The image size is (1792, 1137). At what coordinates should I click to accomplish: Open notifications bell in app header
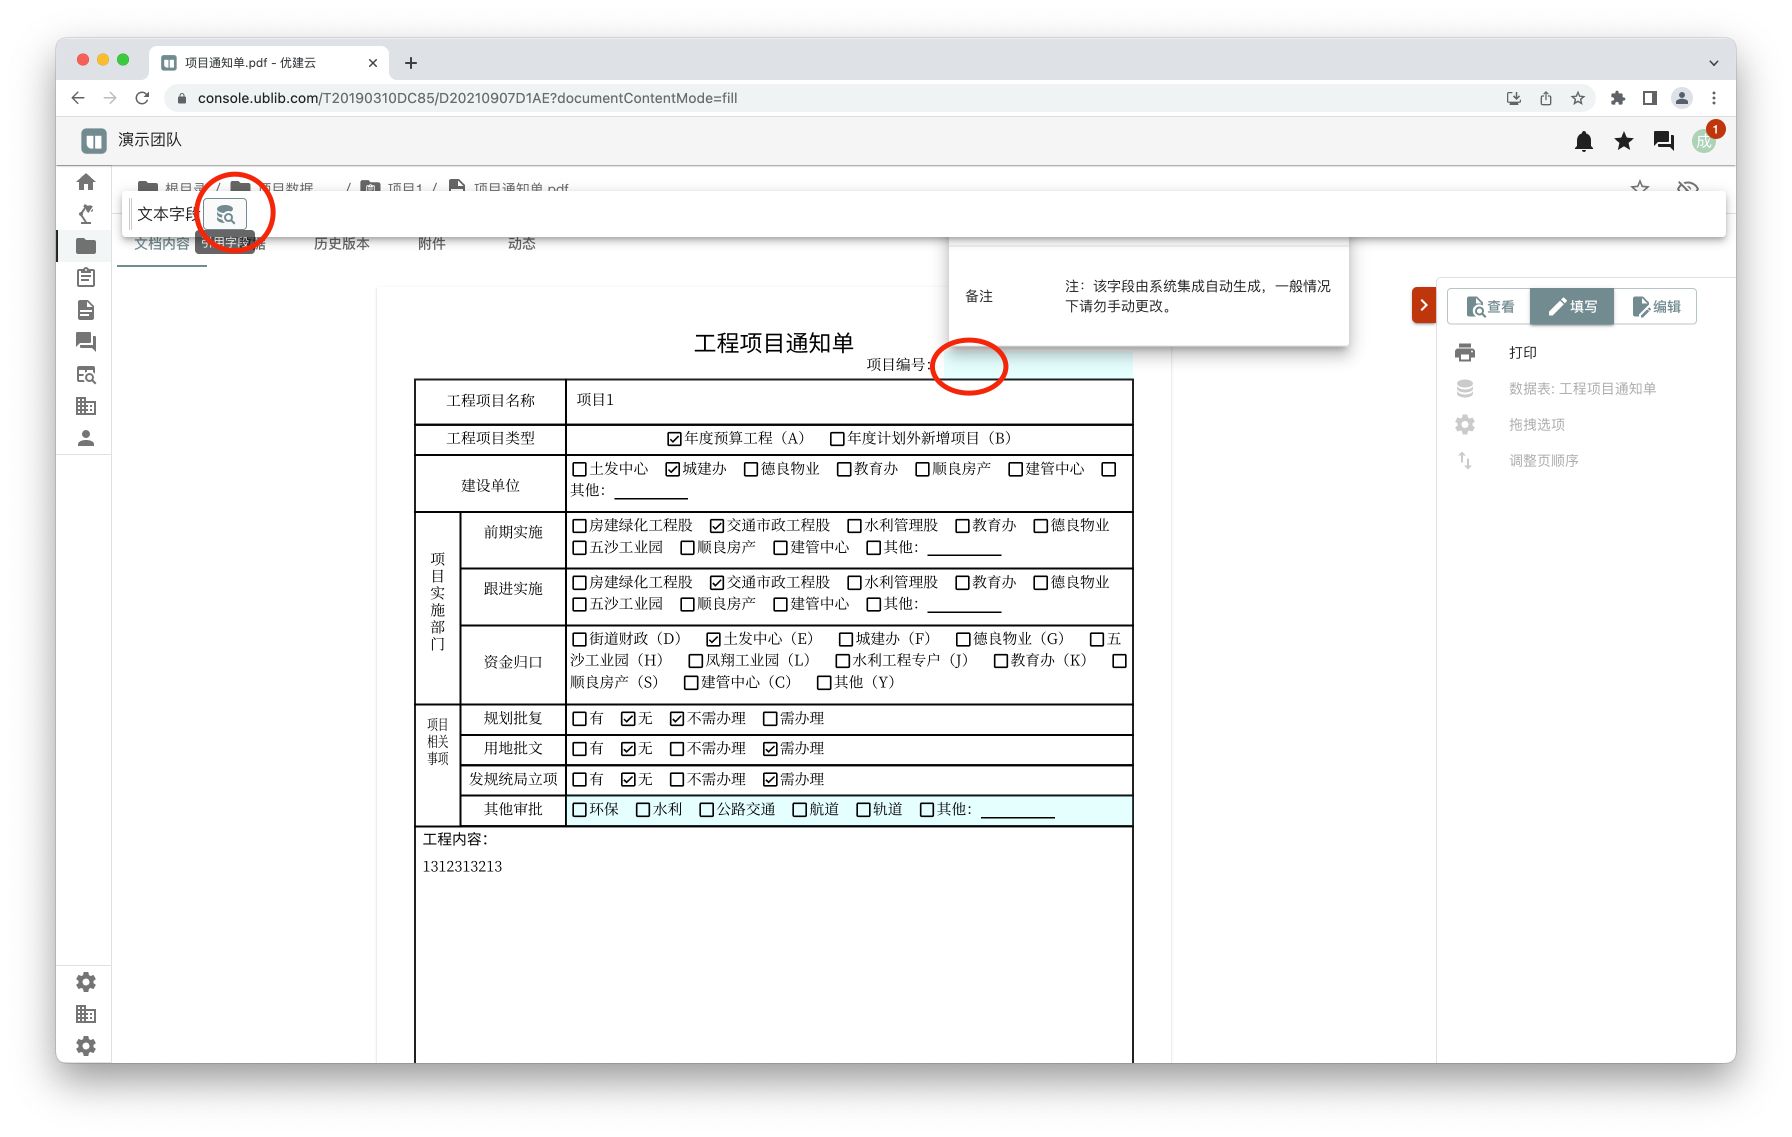pos(1584,141)
